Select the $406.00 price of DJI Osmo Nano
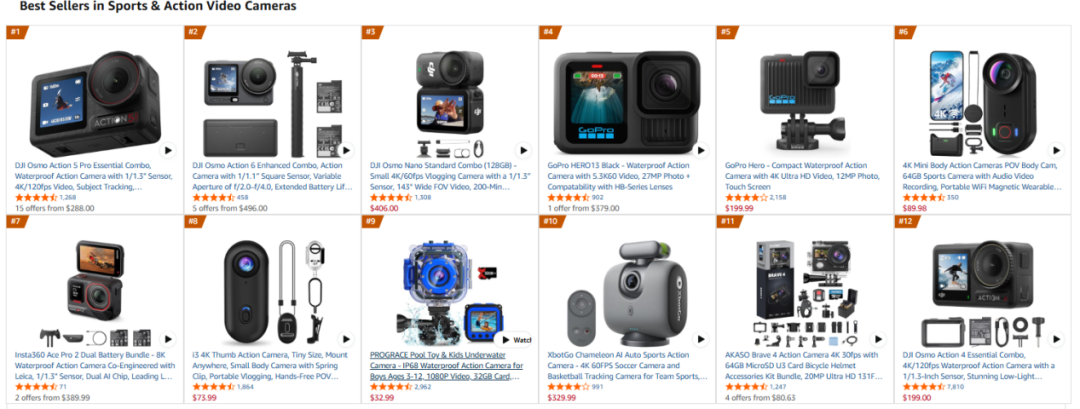 point(384,208)
